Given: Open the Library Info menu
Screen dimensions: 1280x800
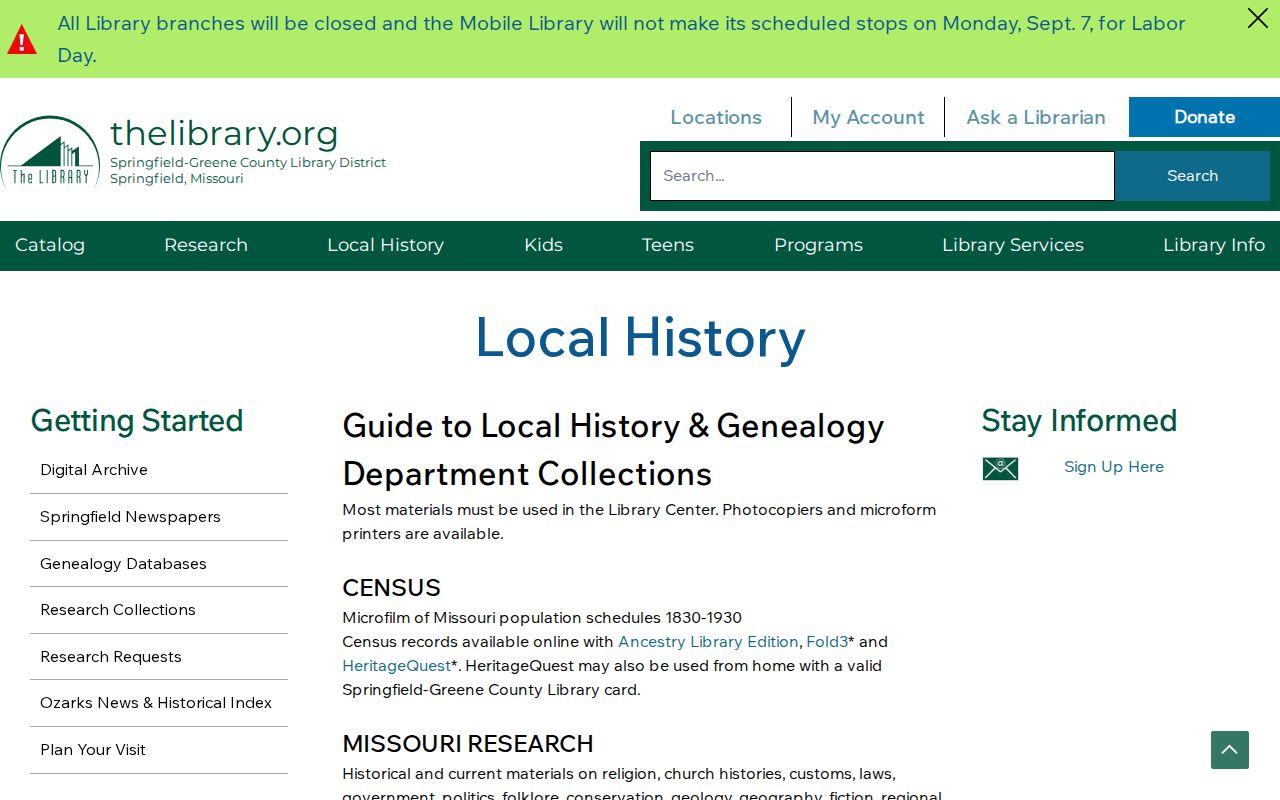Looking at the screenshot, I should [x=1214, y=245].
